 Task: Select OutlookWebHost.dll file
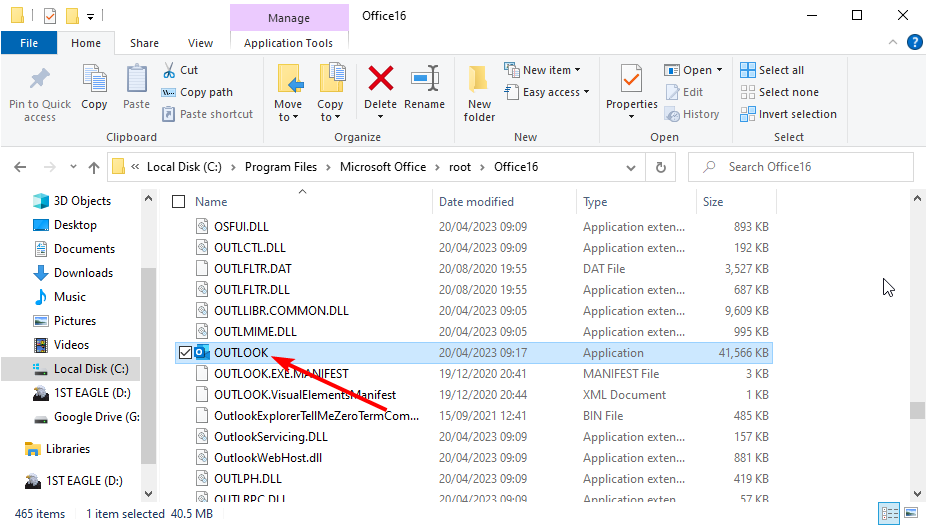(x=268, y=457)
